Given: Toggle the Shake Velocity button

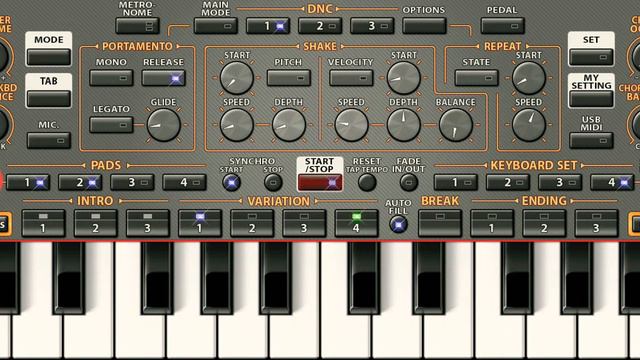Looking at the screenshot, I should (x=351, y=78).
